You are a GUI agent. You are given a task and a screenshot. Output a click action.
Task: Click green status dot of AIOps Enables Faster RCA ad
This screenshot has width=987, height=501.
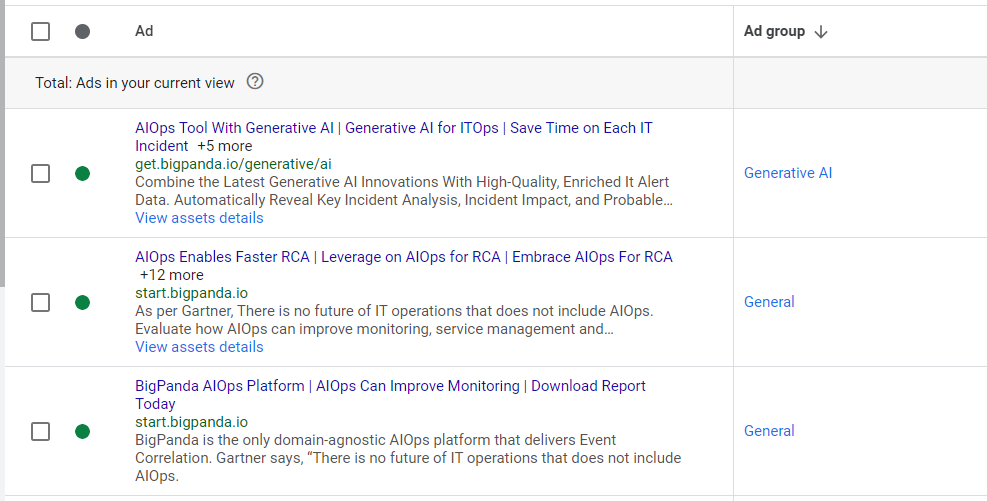click(x=82, y=302)
